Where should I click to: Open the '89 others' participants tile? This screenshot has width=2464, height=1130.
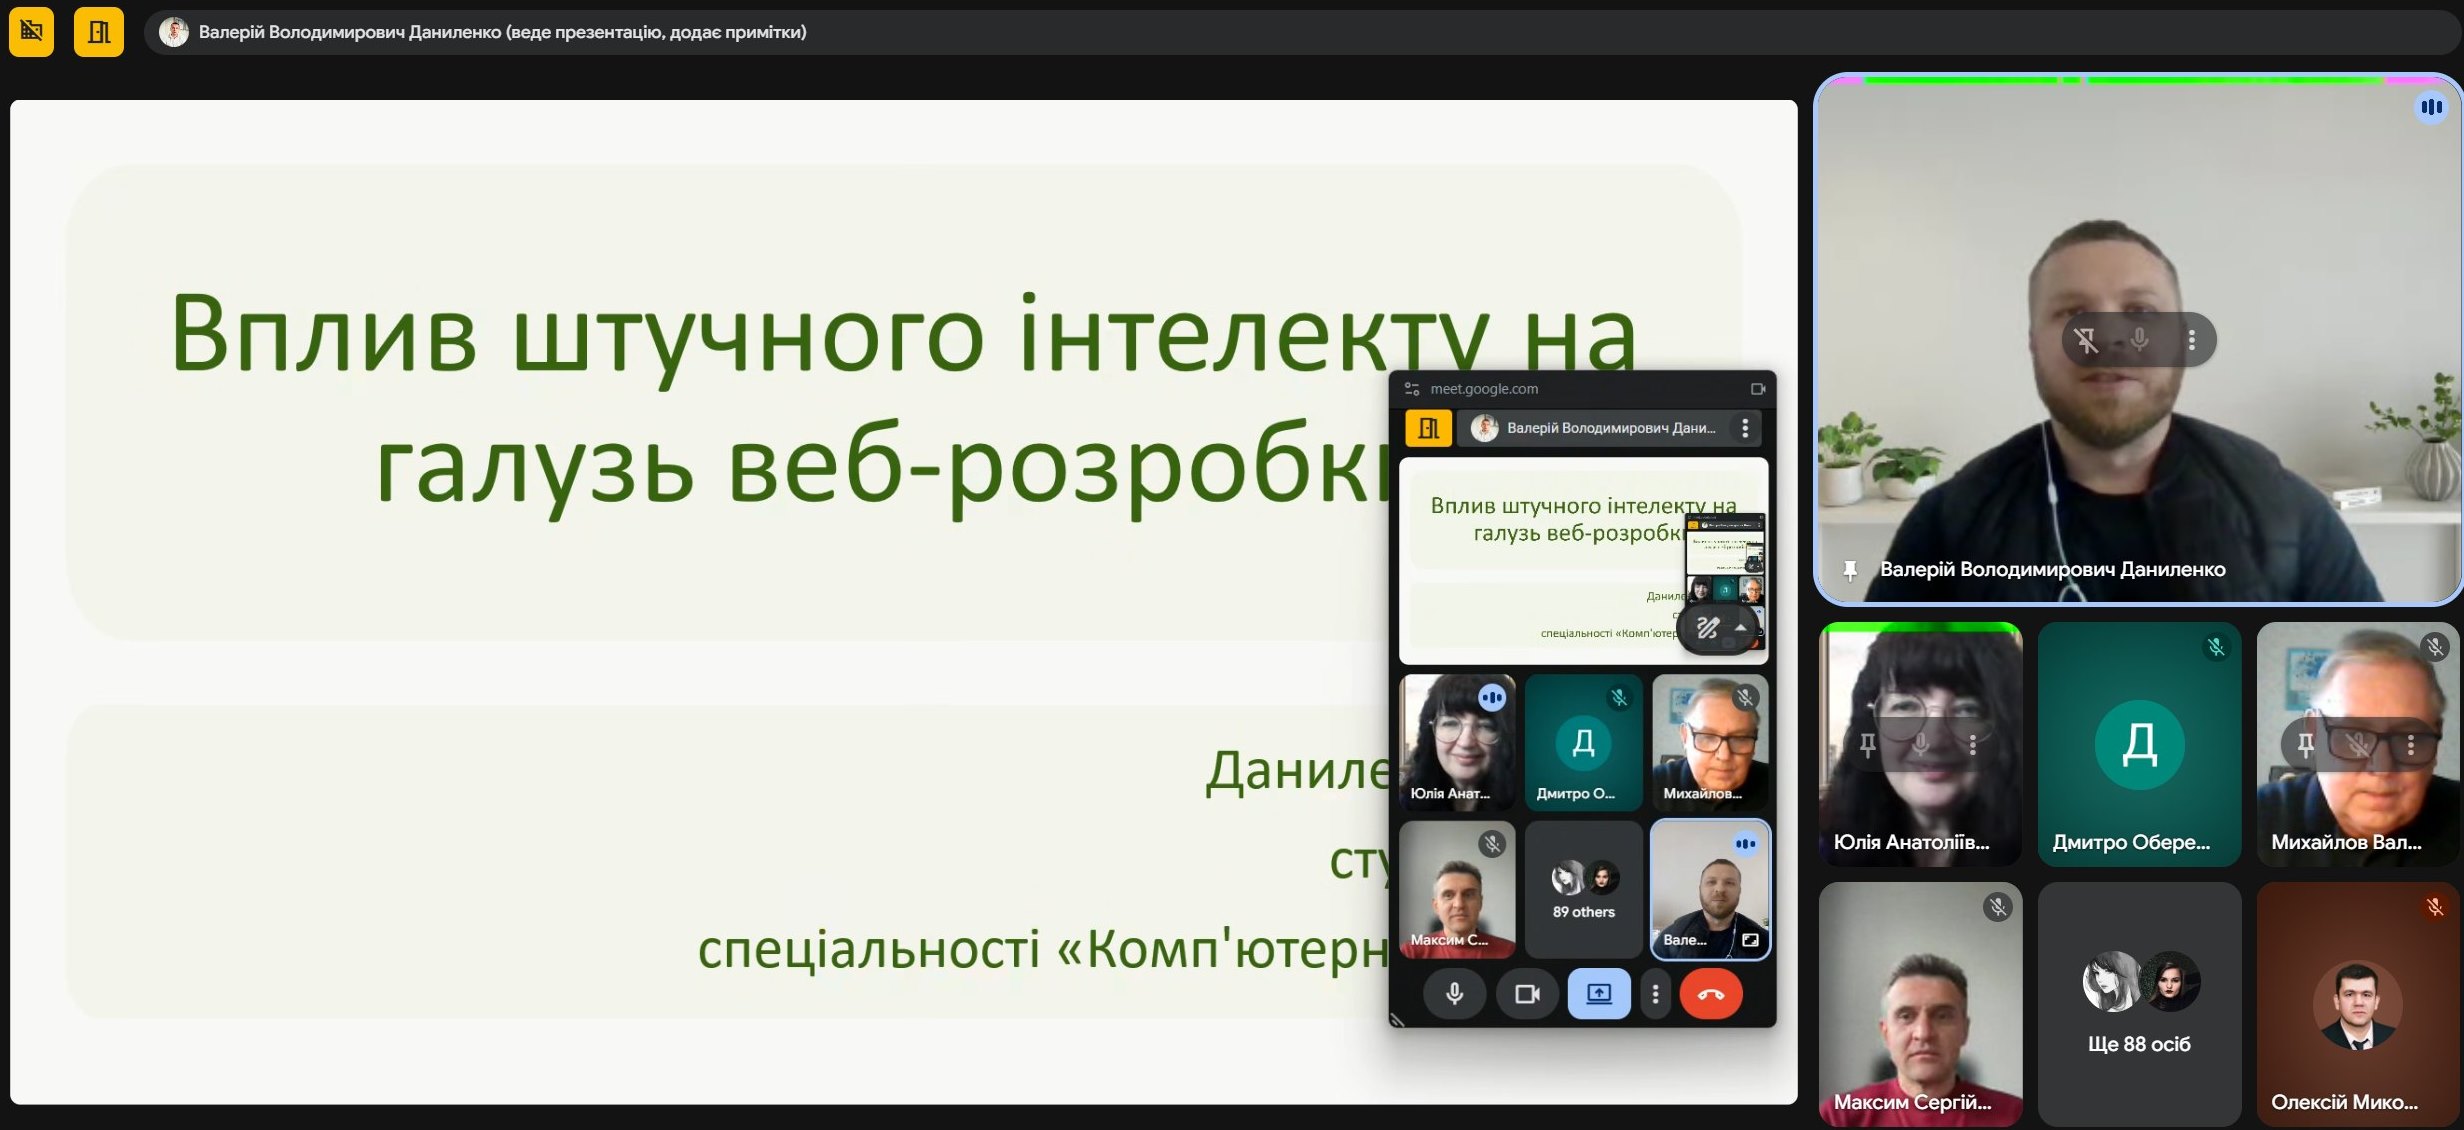point(1583,890)
